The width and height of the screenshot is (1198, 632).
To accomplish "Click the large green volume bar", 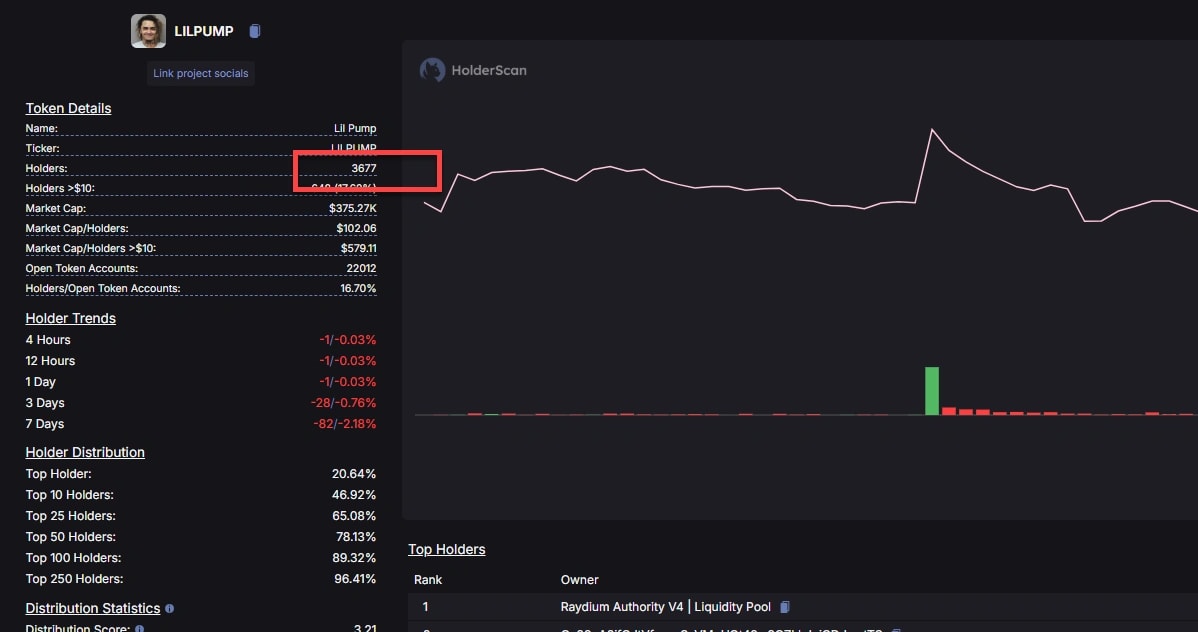I will (932, 391).
